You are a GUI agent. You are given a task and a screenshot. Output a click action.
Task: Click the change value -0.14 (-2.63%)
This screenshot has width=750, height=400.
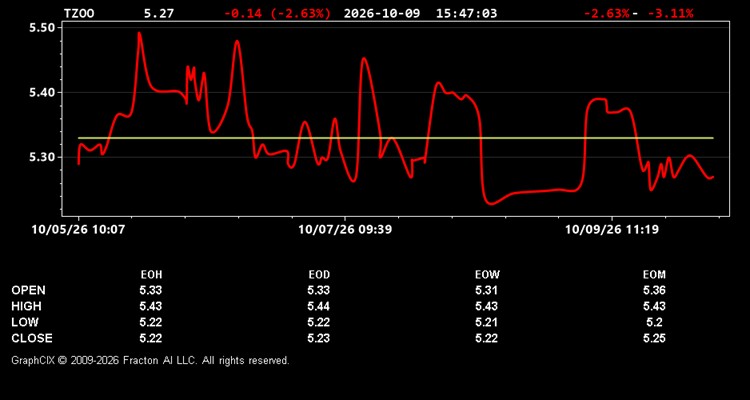(x=277, y=13)
